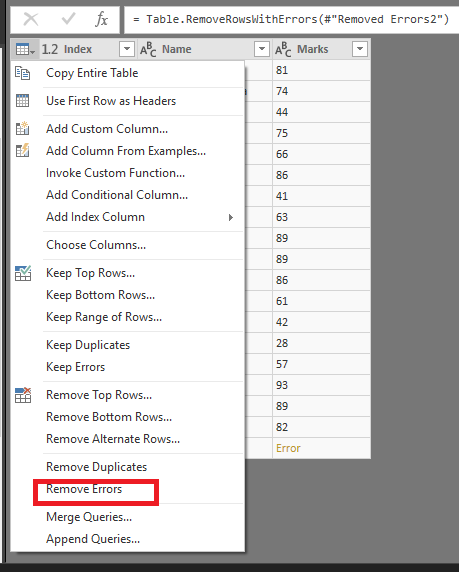Open the Index column filter dropdown
This screenshot has width=459, height=572.
tap(127, 49)
